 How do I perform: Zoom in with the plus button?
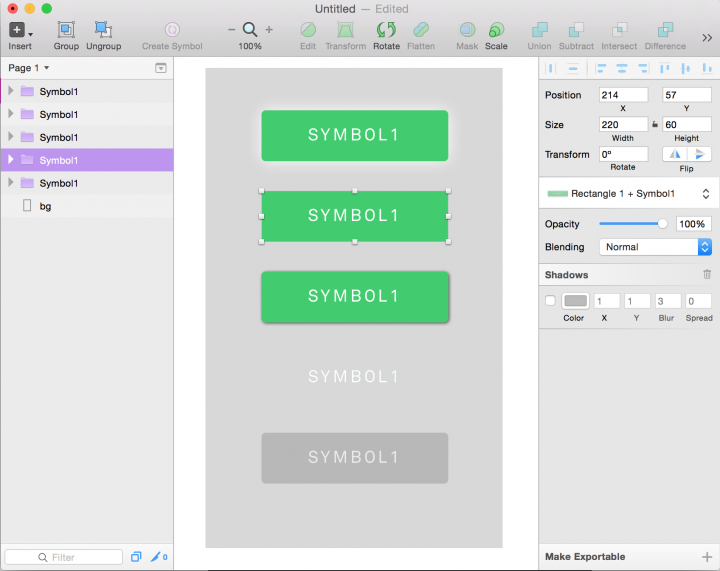(x=269, y=30)
